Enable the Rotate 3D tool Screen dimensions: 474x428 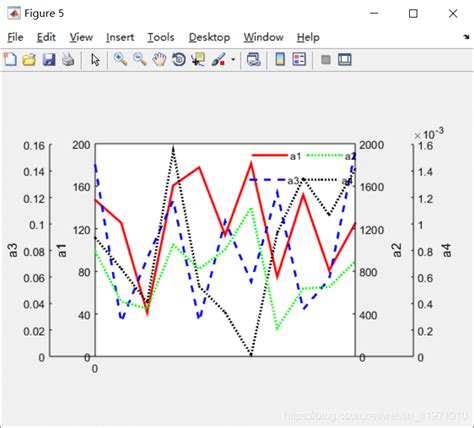click(179, 60)
